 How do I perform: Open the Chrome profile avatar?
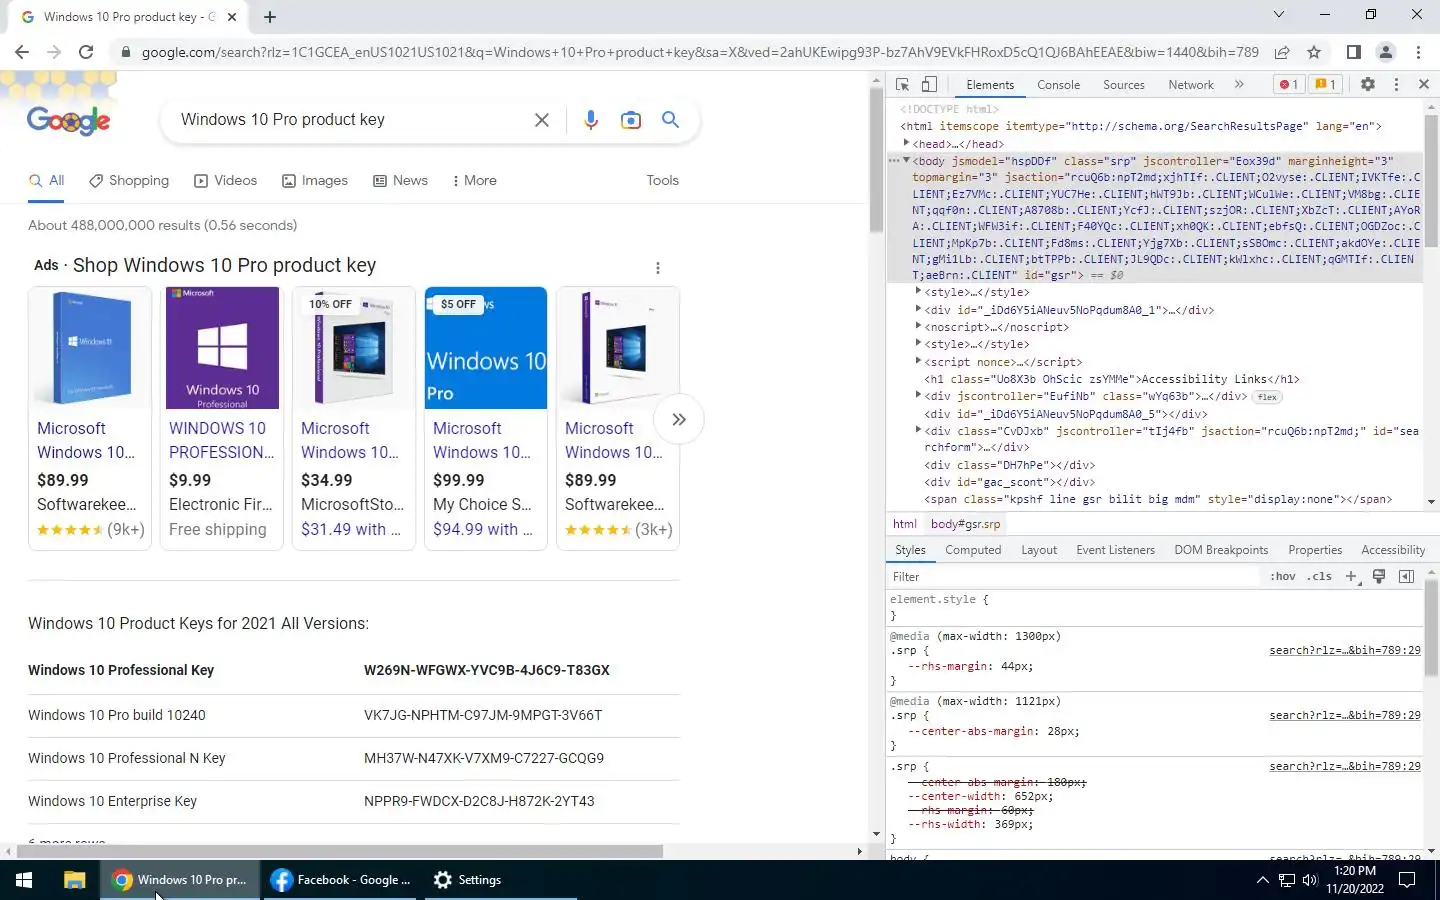(1386, 52)
